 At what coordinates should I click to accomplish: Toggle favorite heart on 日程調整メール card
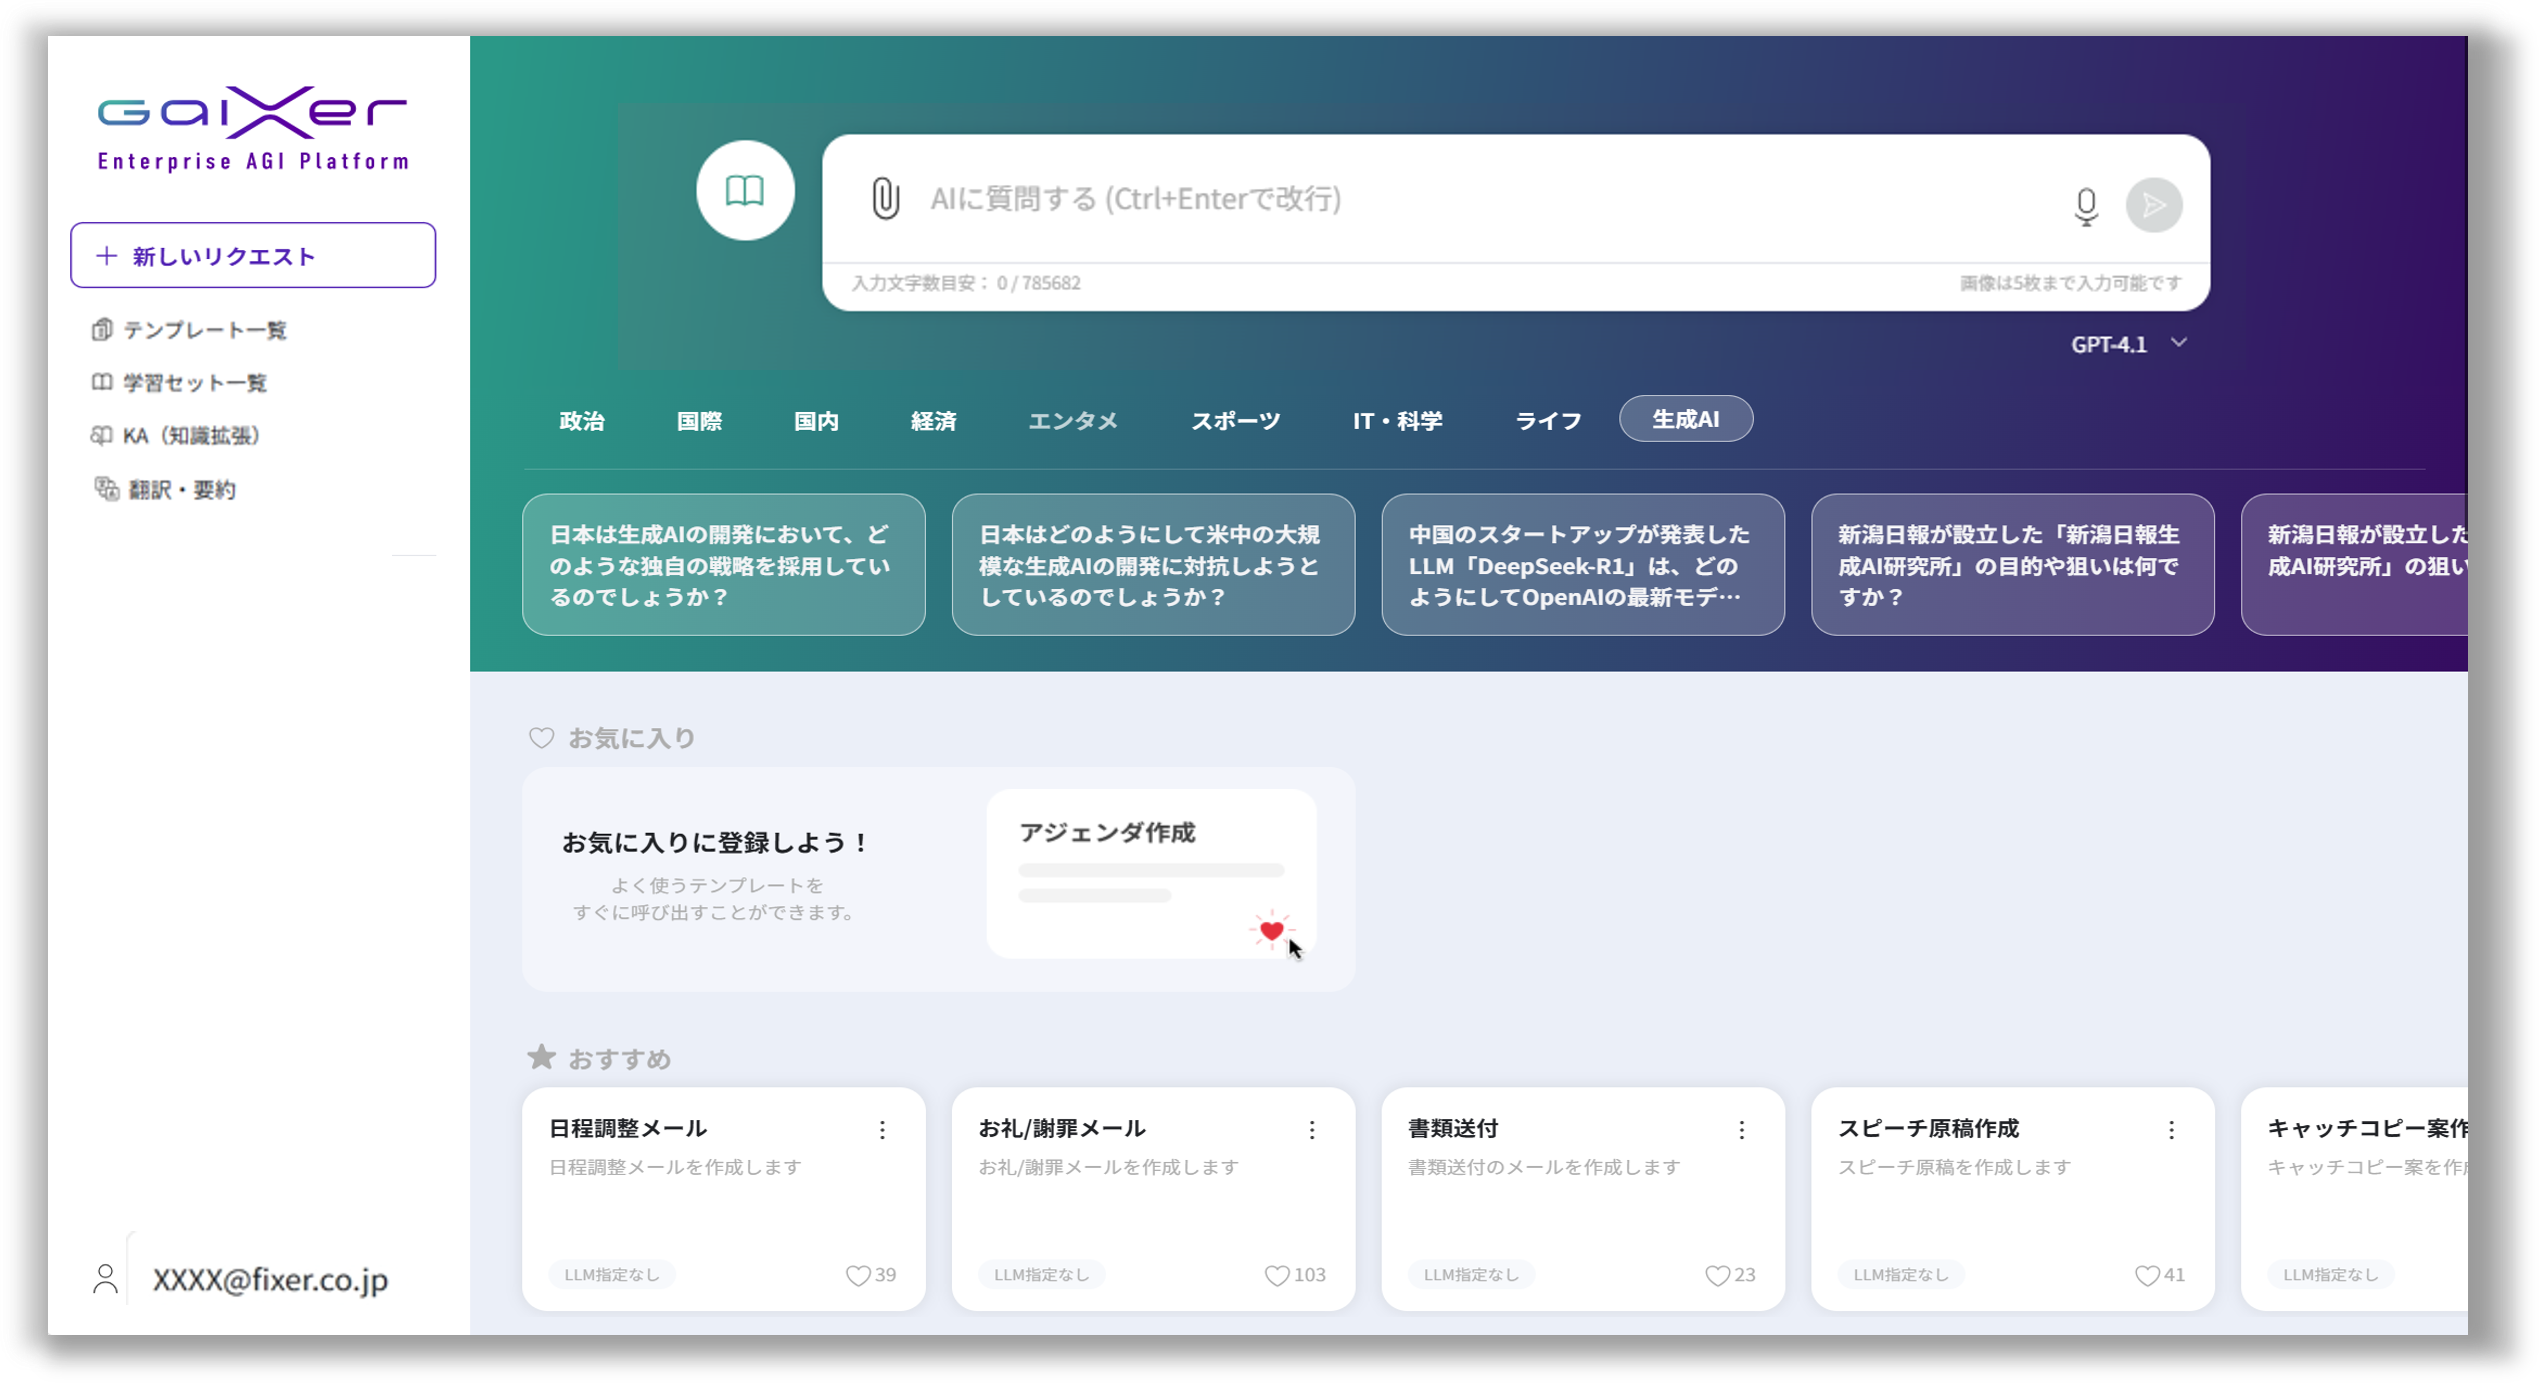coord(857,1275)
